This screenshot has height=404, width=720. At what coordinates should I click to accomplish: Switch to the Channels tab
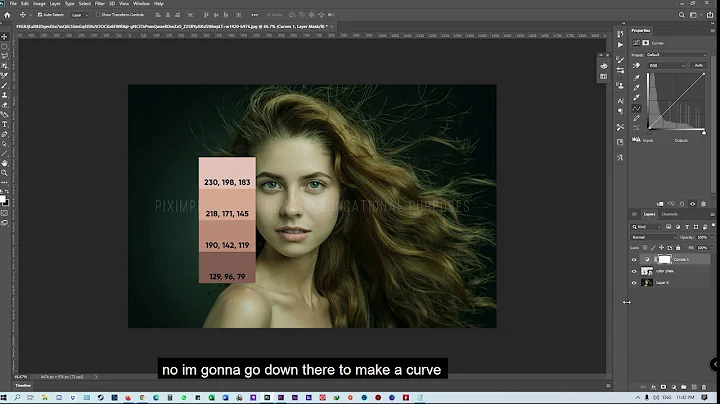coord(669,214)
